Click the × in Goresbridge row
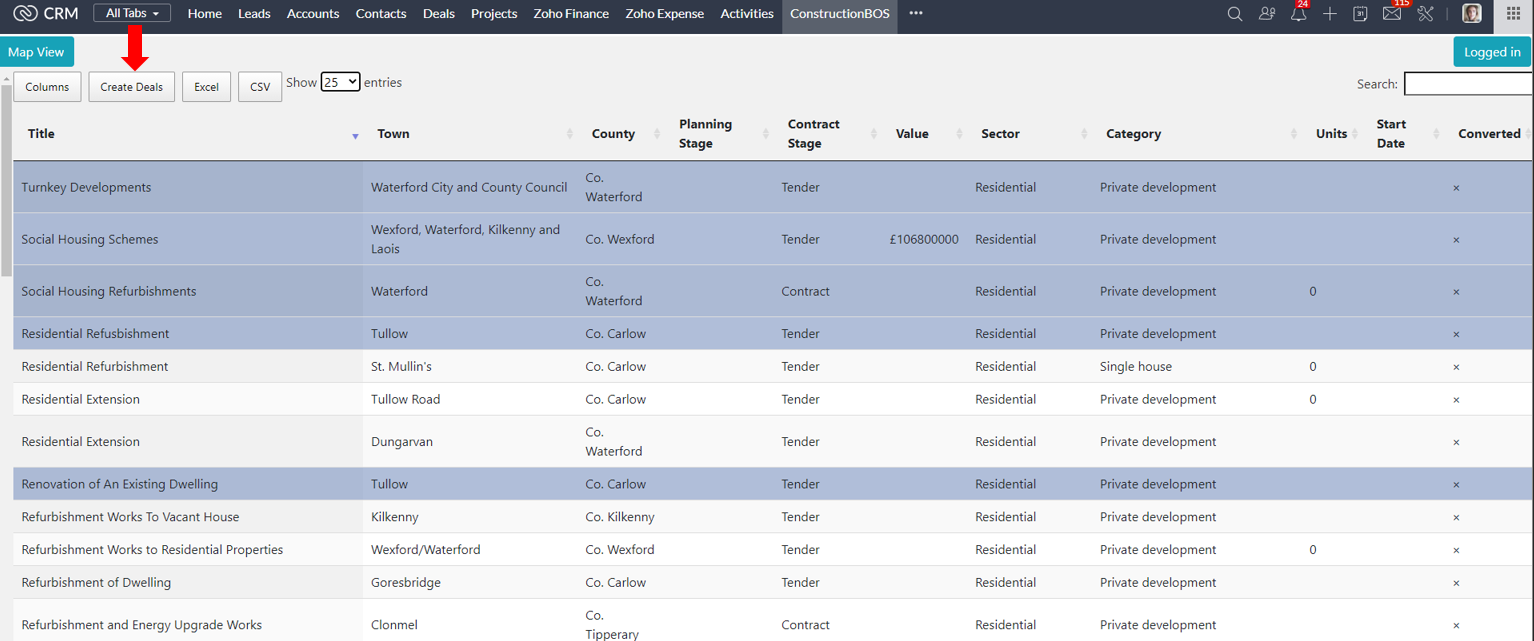 click(x=1456, y=583)
